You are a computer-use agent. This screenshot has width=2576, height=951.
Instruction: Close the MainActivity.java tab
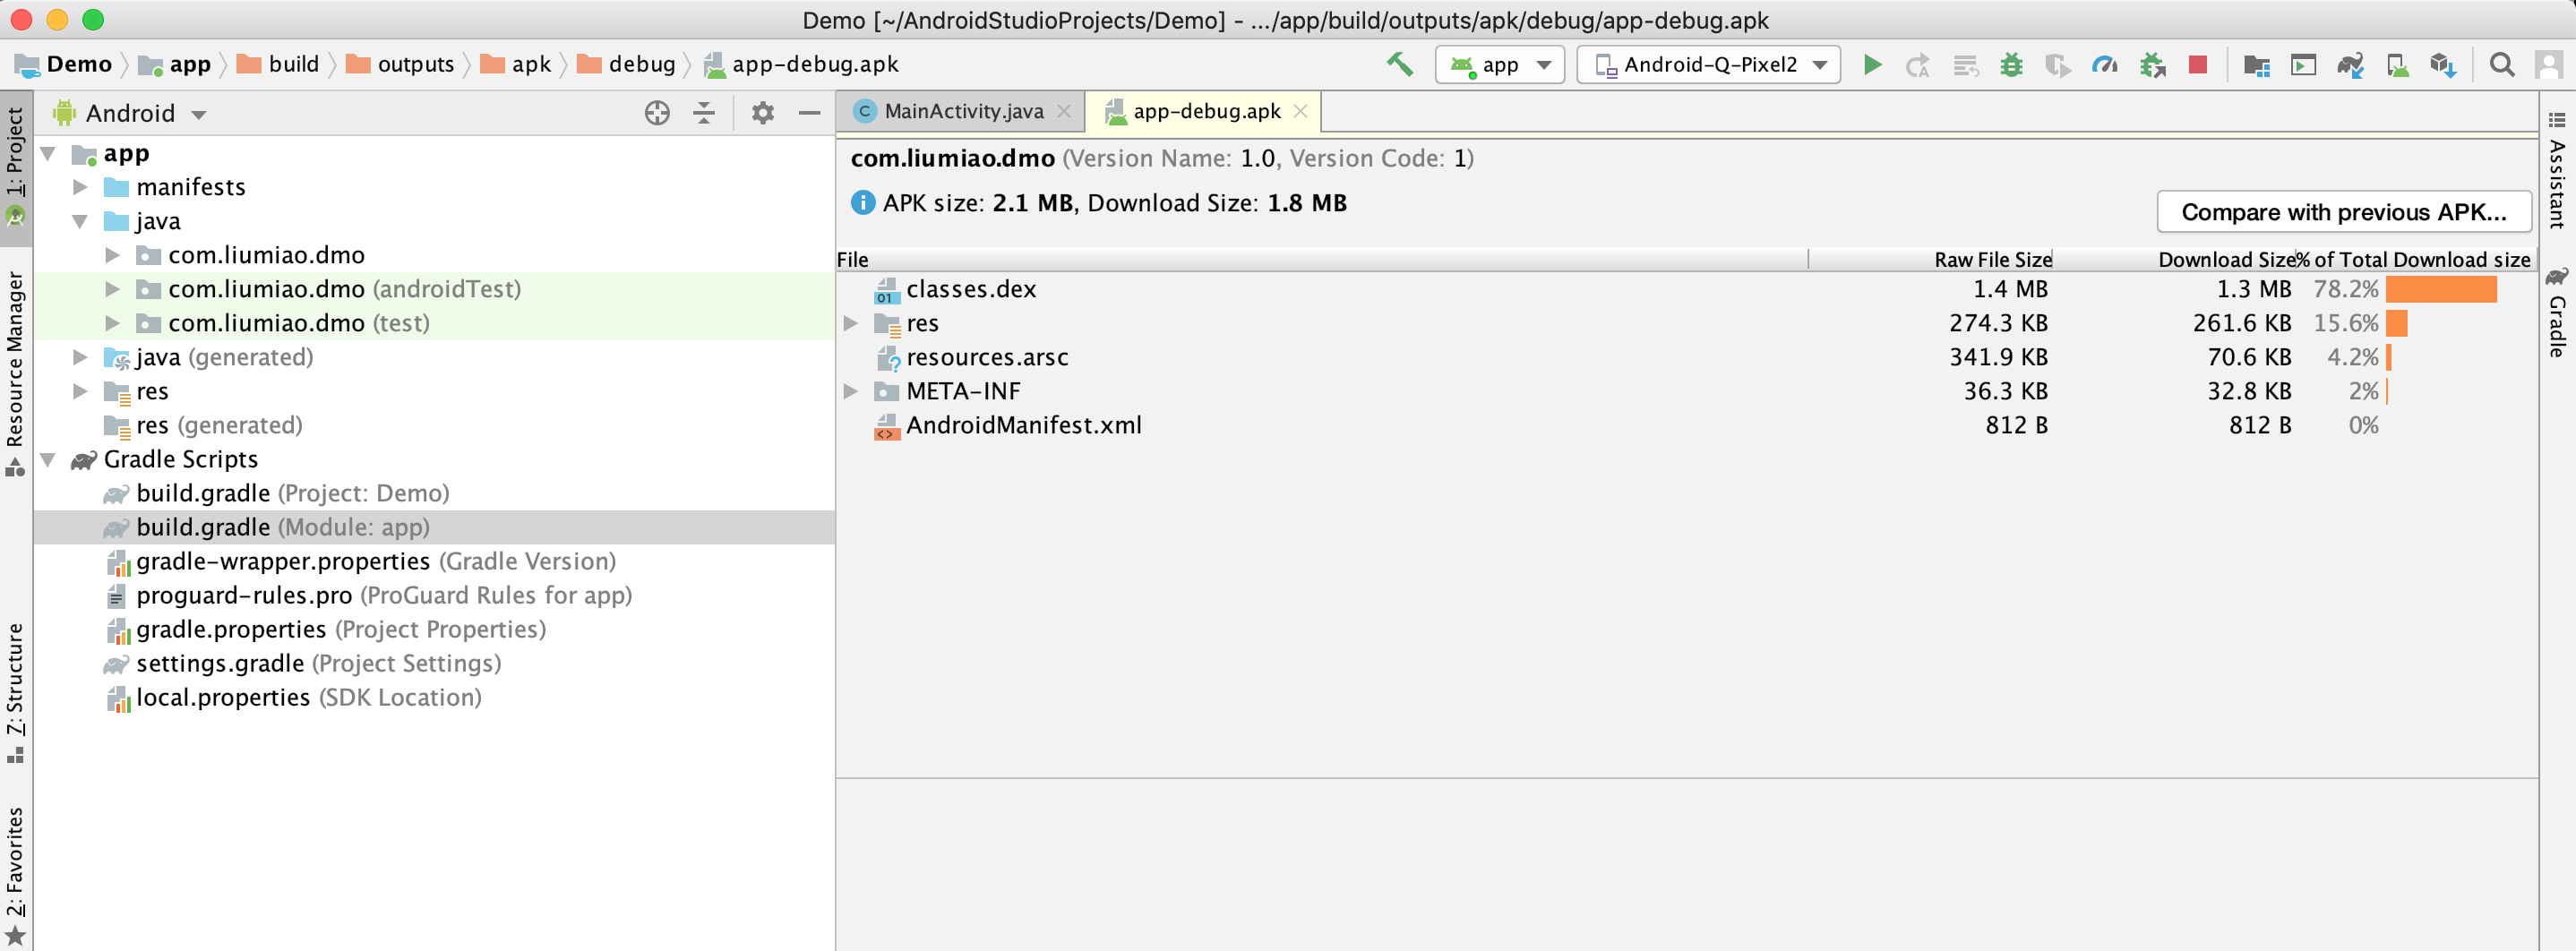(x=1064, y=112)
